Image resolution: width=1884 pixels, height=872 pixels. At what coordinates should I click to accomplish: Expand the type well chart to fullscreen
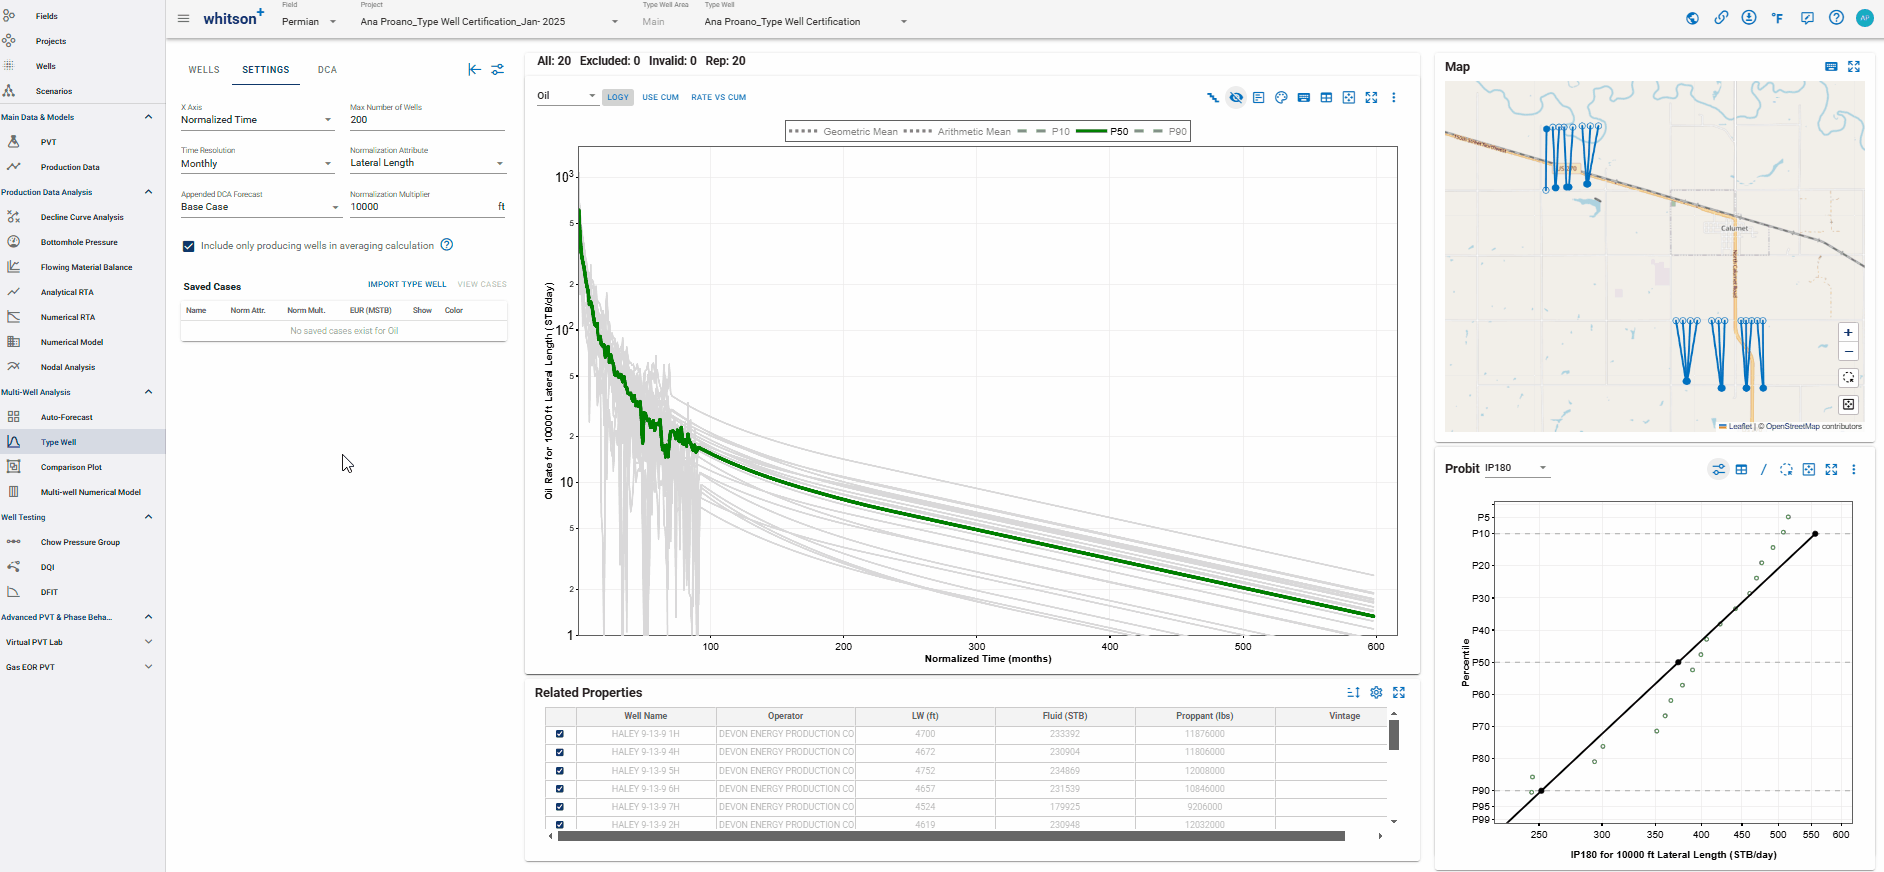coord(1371,97)
